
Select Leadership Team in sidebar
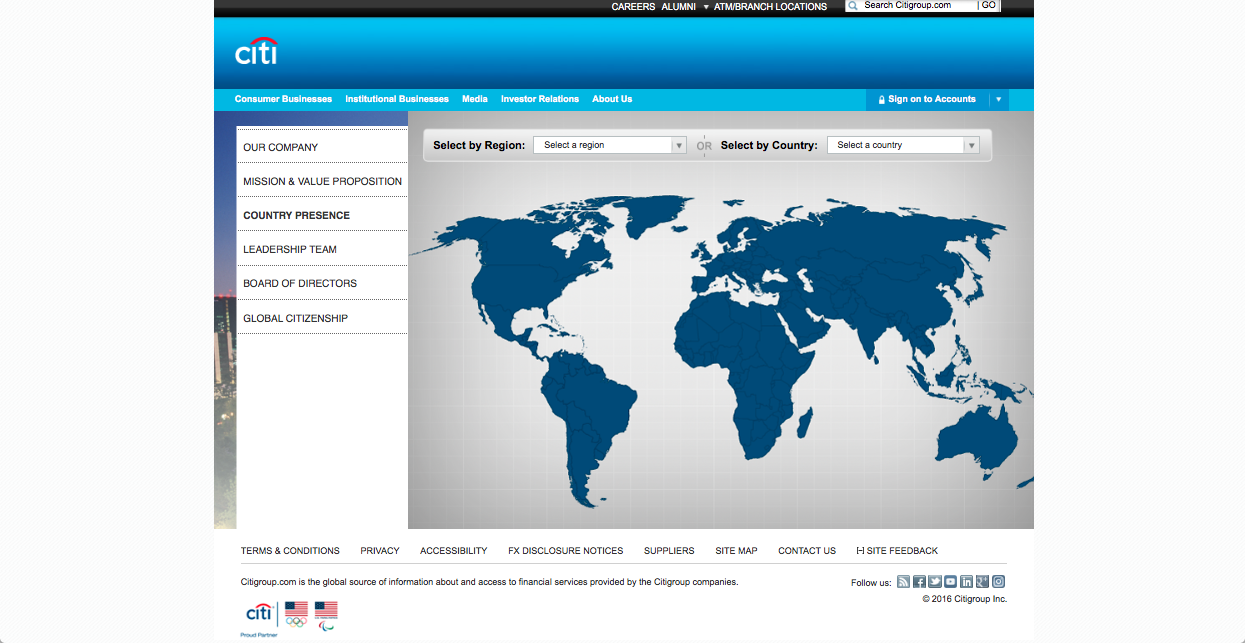[x=322, y=249]
